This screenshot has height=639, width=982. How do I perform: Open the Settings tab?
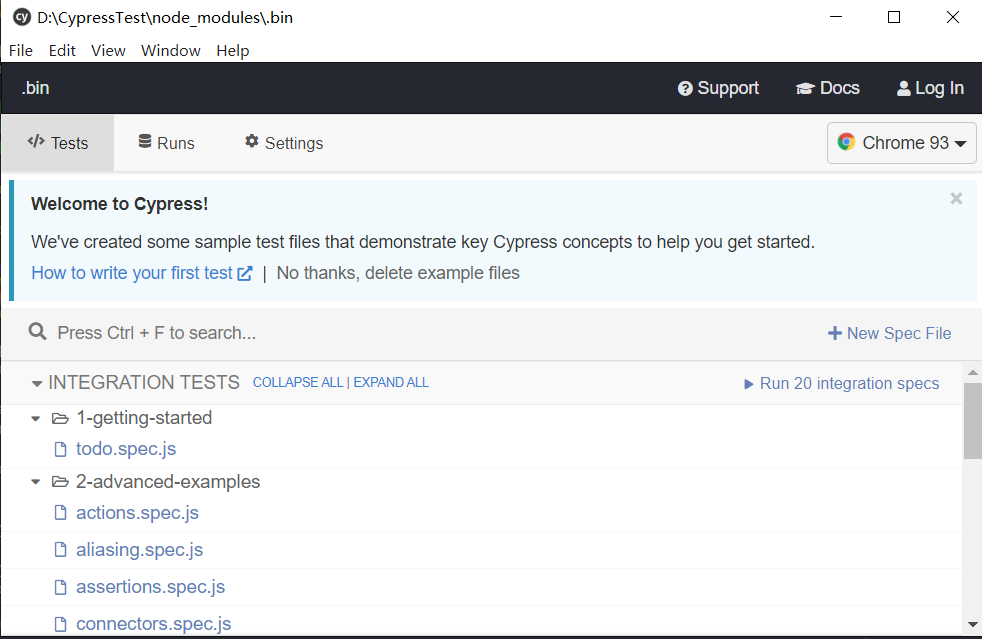click(284, 143)
